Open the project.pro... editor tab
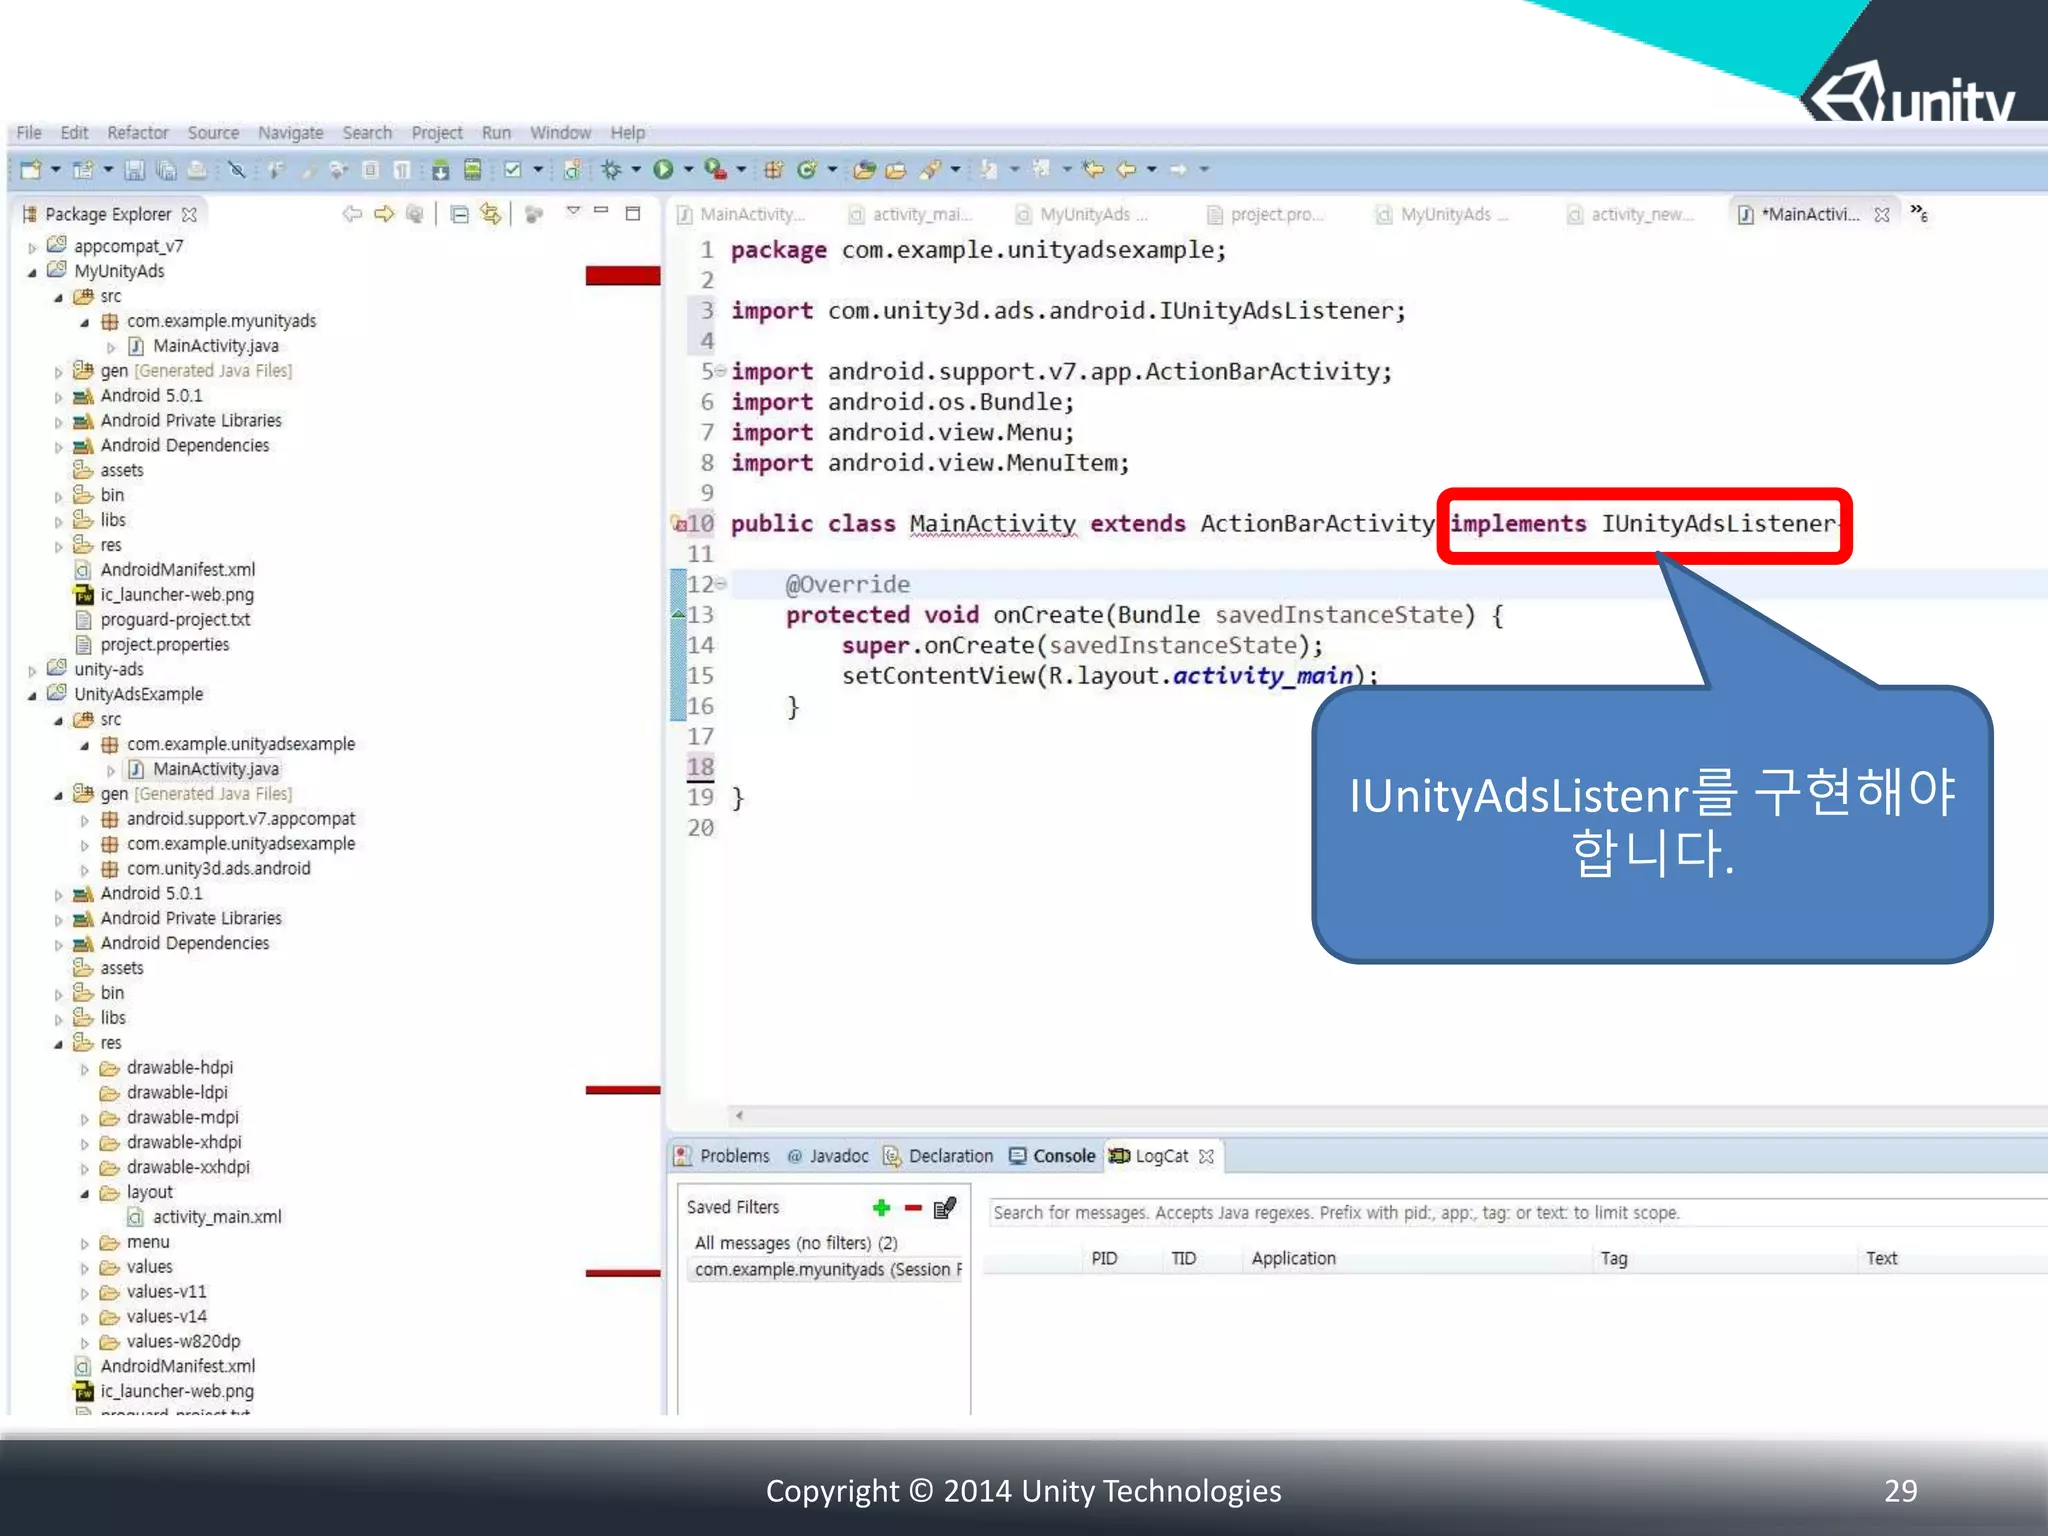 click(1267, 214)
